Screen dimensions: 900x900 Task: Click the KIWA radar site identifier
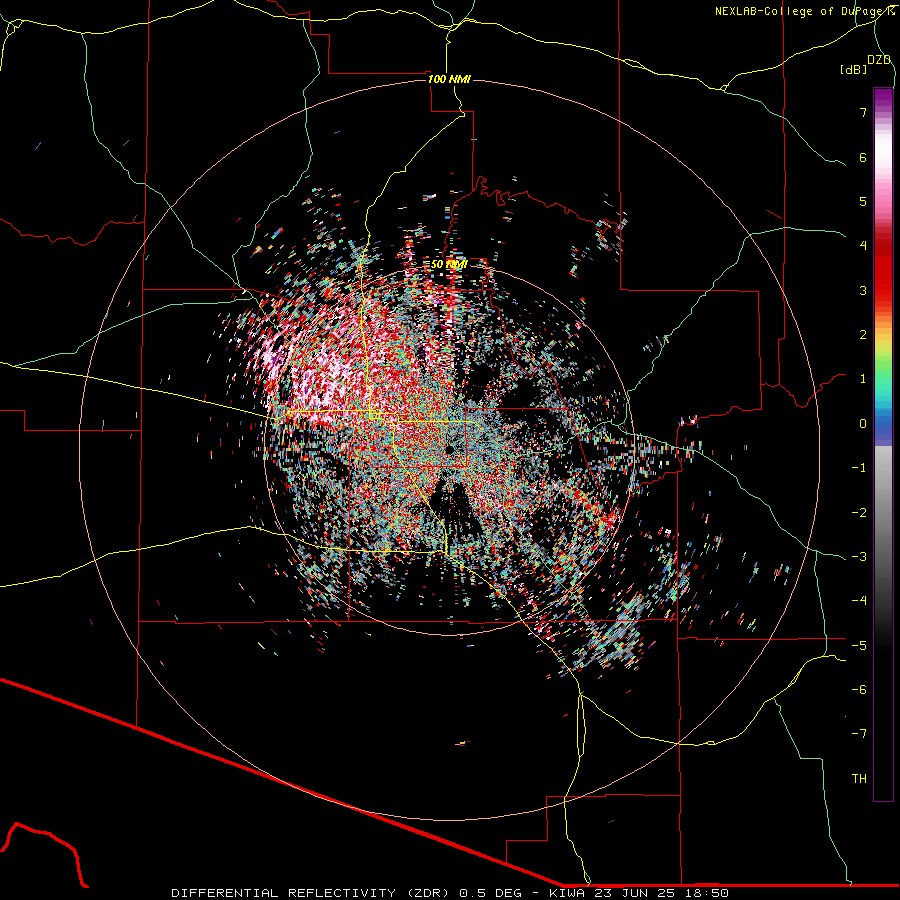(567, 893)
